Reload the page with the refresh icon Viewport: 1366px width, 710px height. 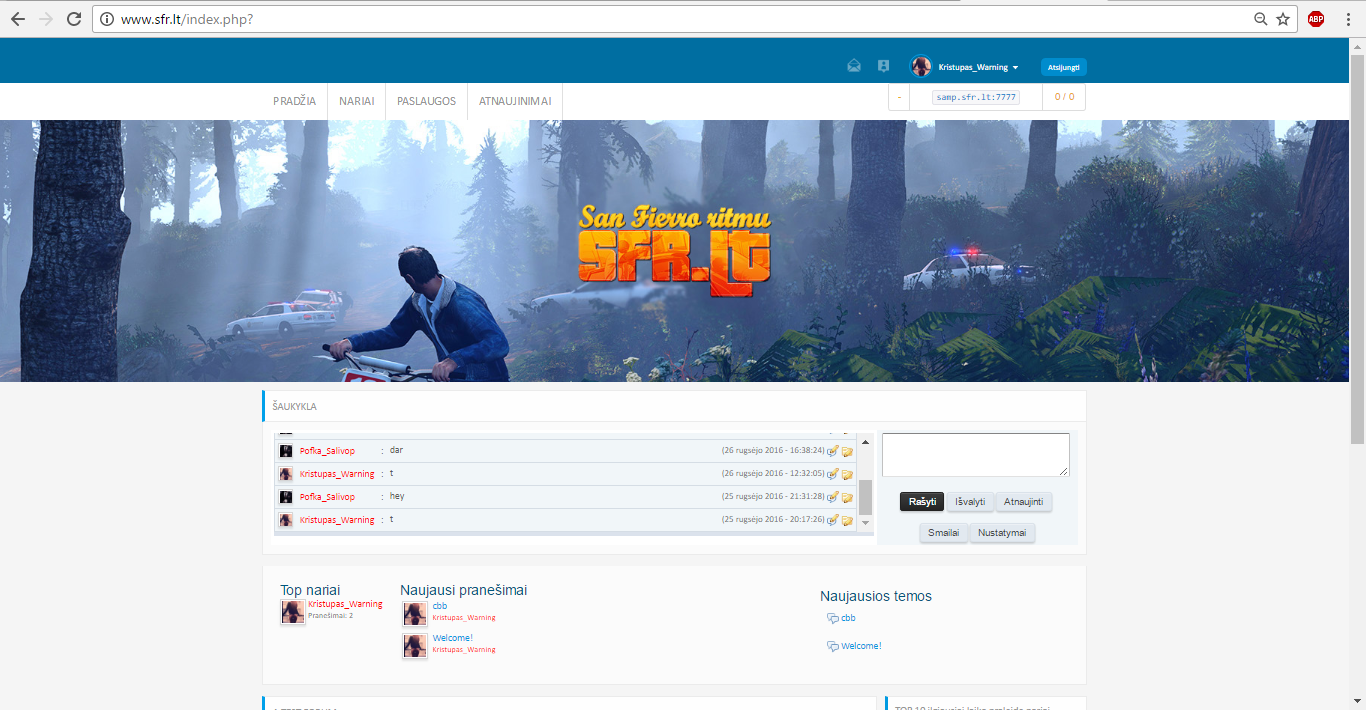pos(74,19)
